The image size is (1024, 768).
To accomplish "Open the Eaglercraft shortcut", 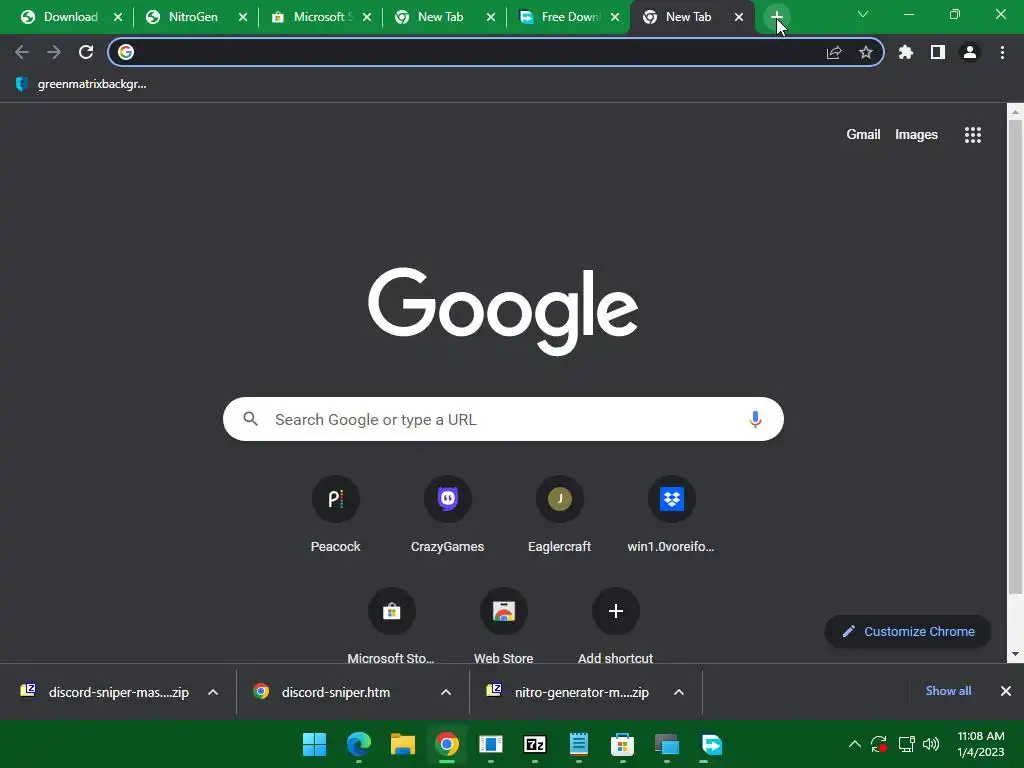I will tap(560, 515).
